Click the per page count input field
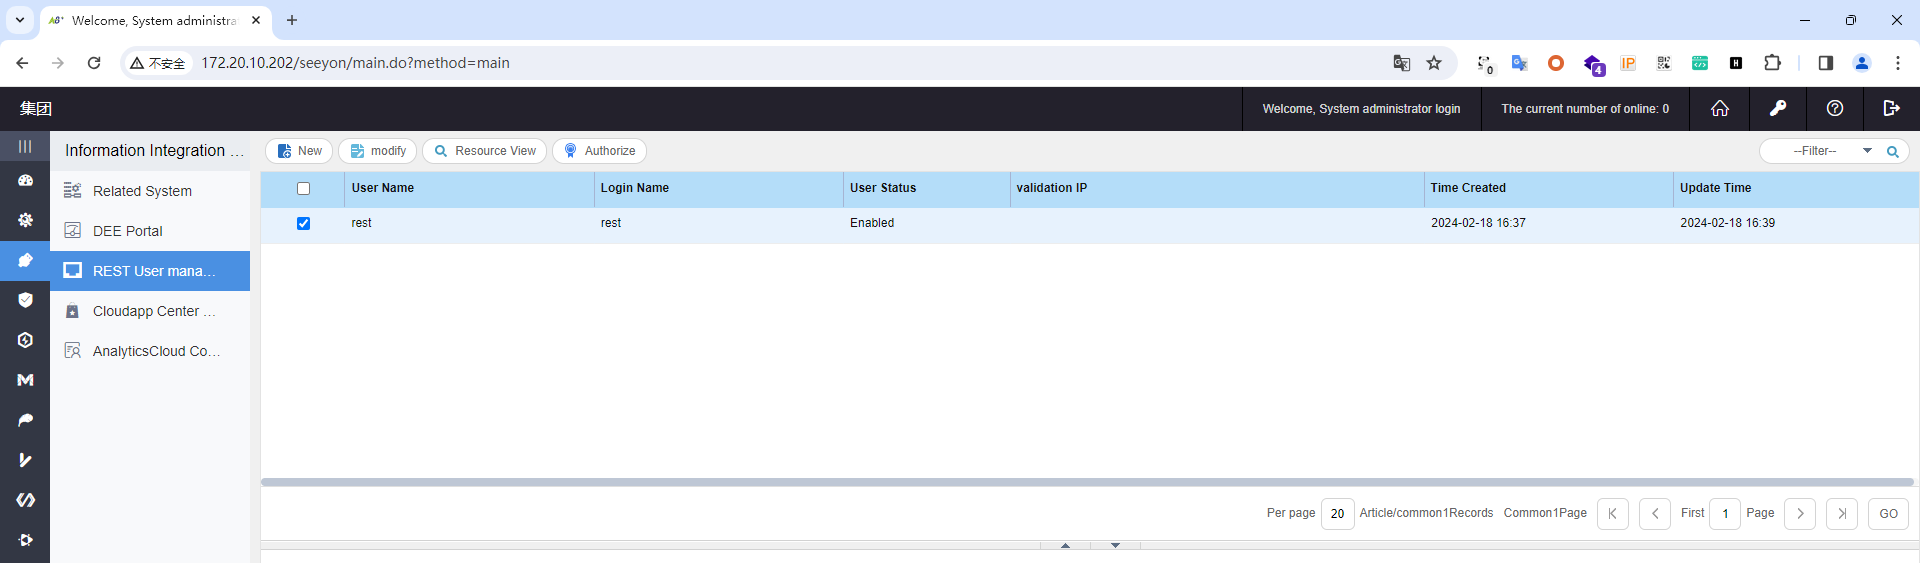 1337,514
